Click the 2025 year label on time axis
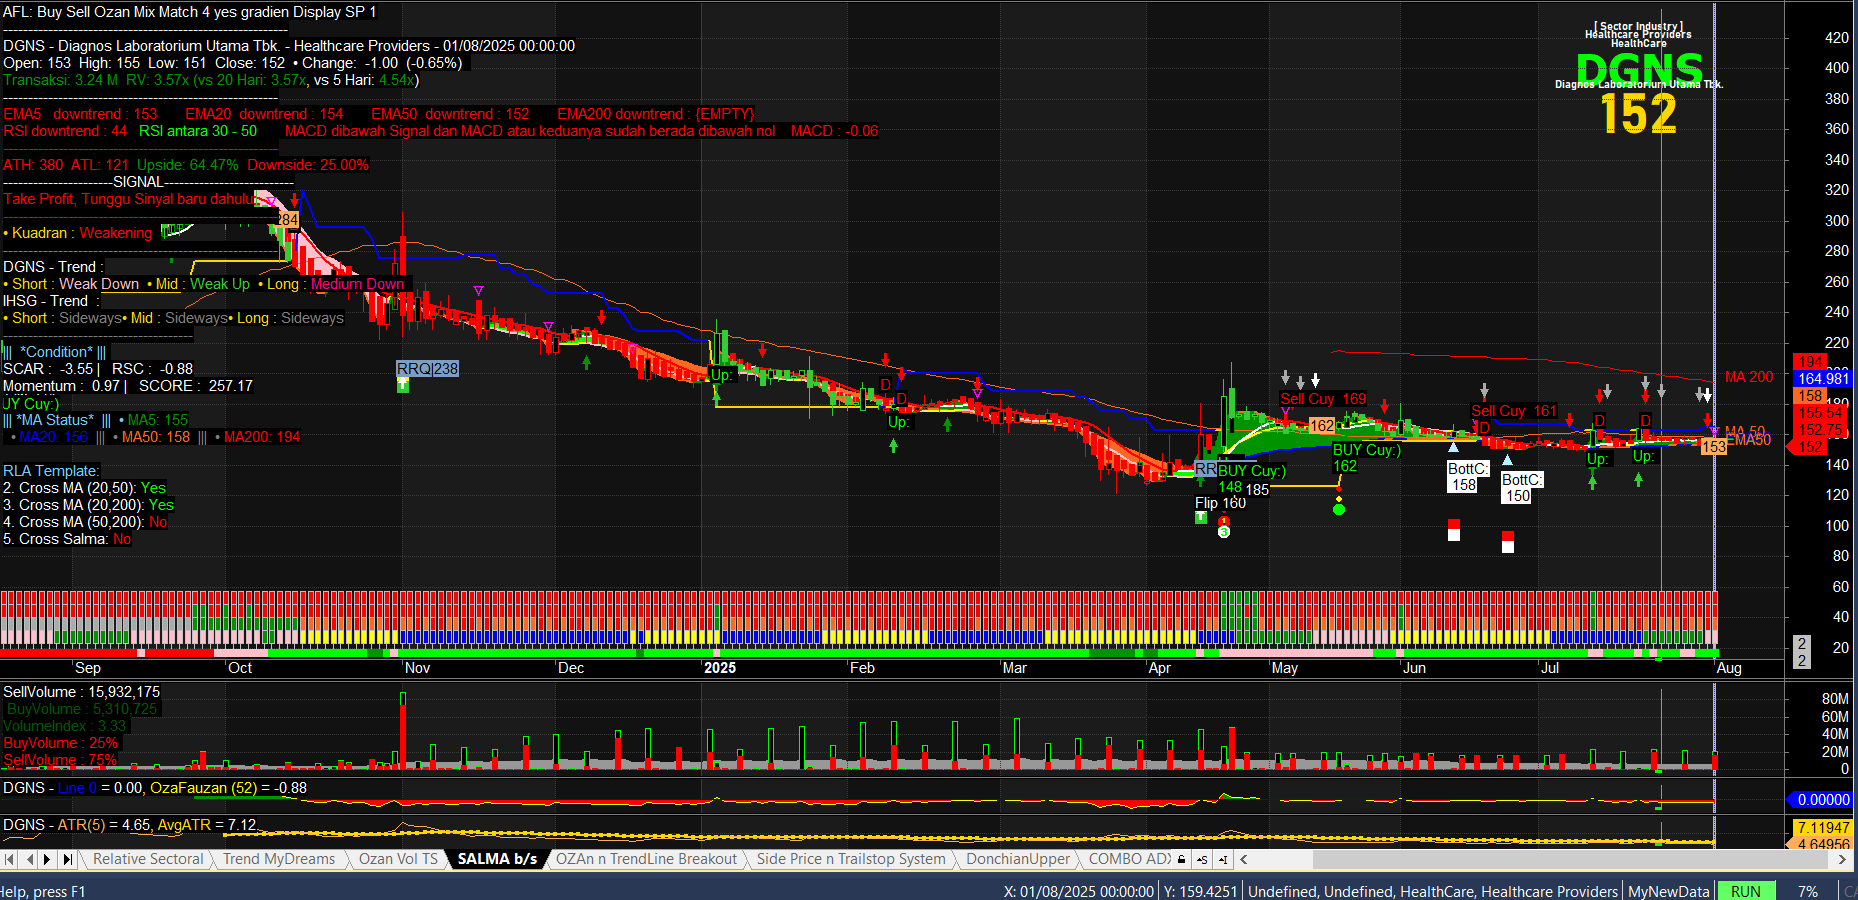This screenshot has width=1858, height=900. (x=720, y=668)
